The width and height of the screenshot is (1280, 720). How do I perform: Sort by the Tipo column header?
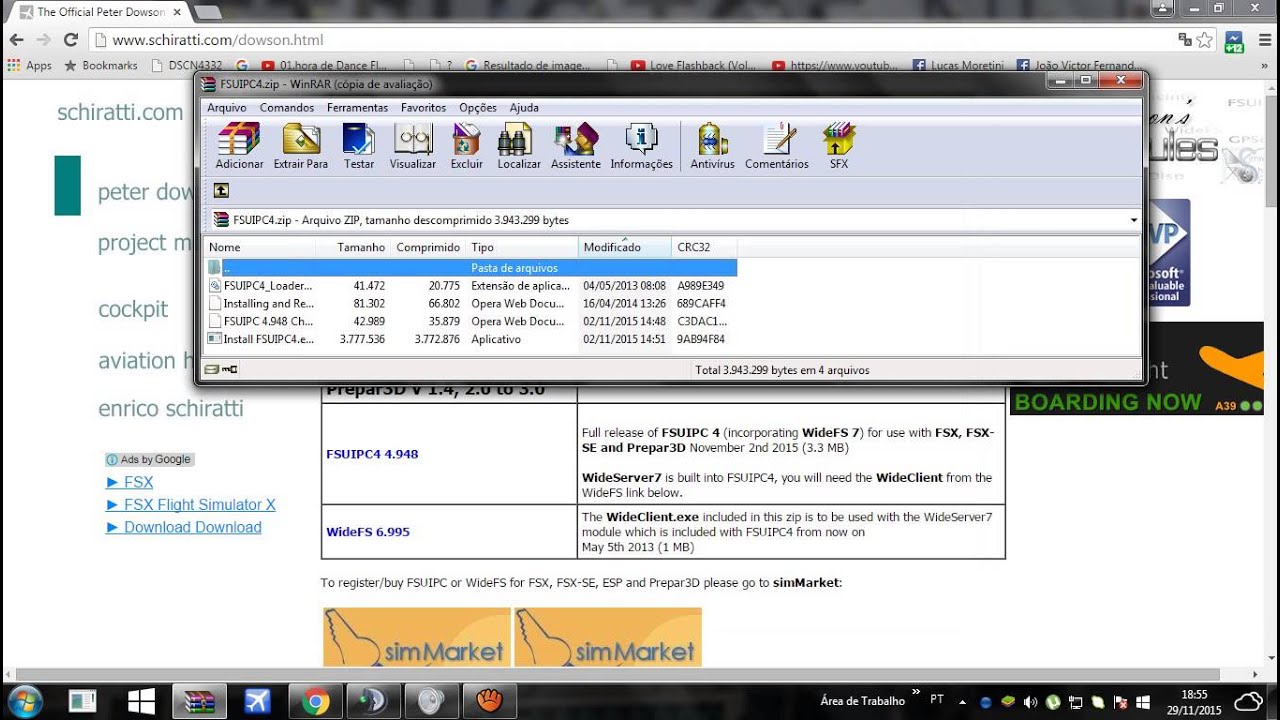522,247
